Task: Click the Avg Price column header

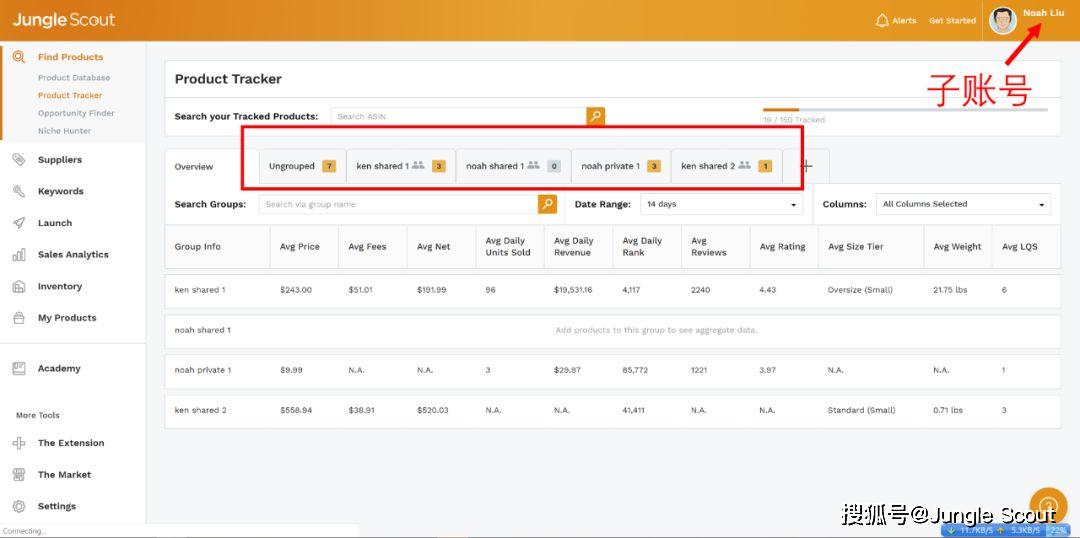Action: click(300, 247)
